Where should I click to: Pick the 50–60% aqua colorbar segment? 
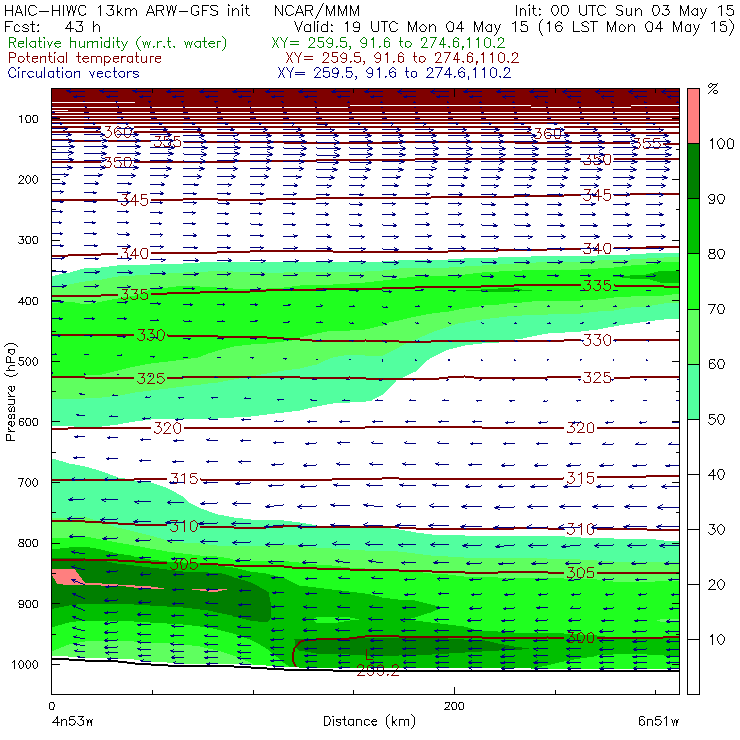click(693, 392)
